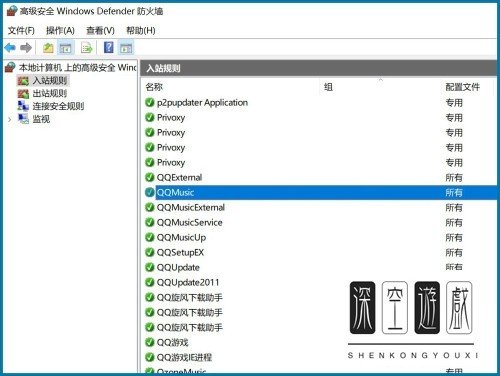Click green check icon of QQMusicExternal
This screenshot has width=500, height=376.
[x=150, y=207]
